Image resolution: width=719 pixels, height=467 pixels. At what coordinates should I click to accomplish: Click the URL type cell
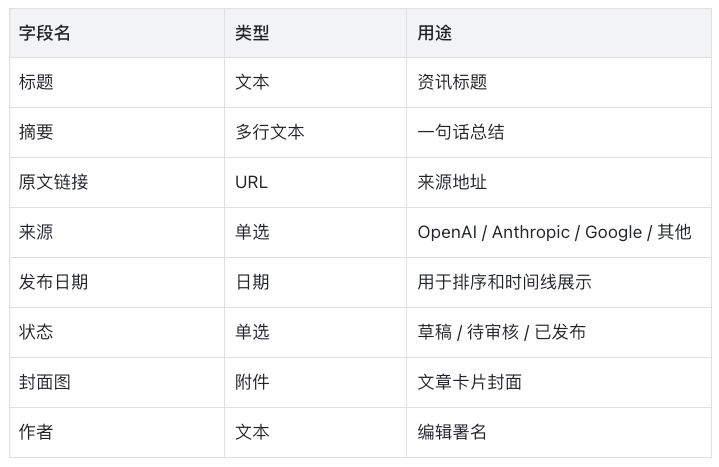pyautogui.click(x=315, y=183)
